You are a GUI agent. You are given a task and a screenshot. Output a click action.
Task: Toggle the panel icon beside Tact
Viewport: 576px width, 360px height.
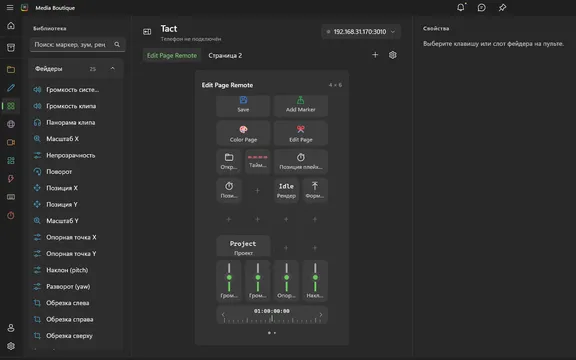pyautogui.click(x=147, y=32)
